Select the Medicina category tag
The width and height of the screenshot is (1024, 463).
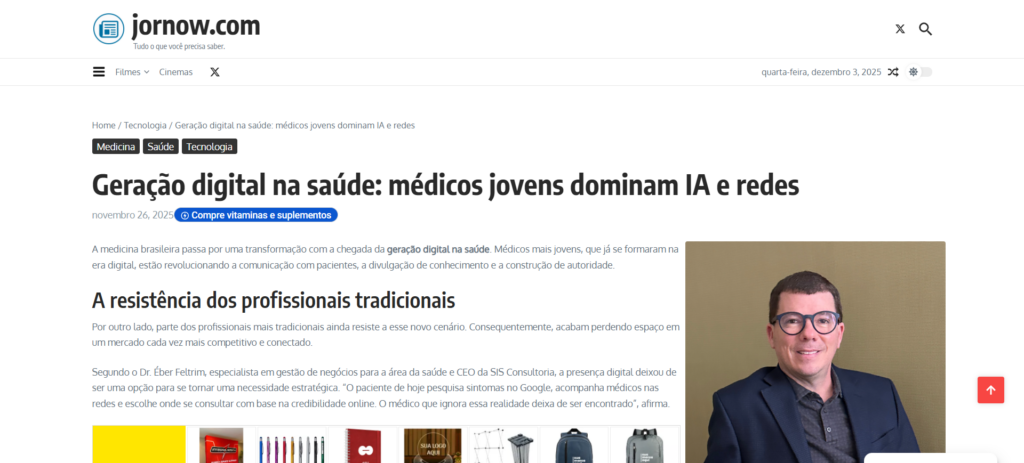[x=116, y=146]
